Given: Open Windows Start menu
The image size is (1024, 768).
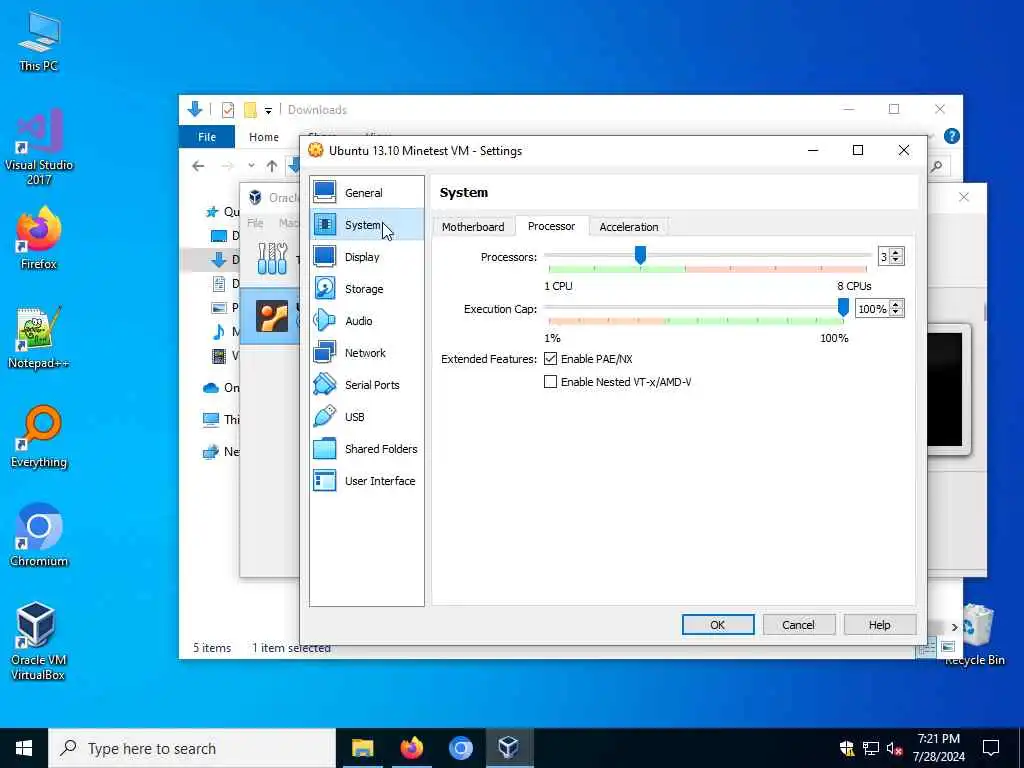Looking at the screenshot, I should 24,748.
